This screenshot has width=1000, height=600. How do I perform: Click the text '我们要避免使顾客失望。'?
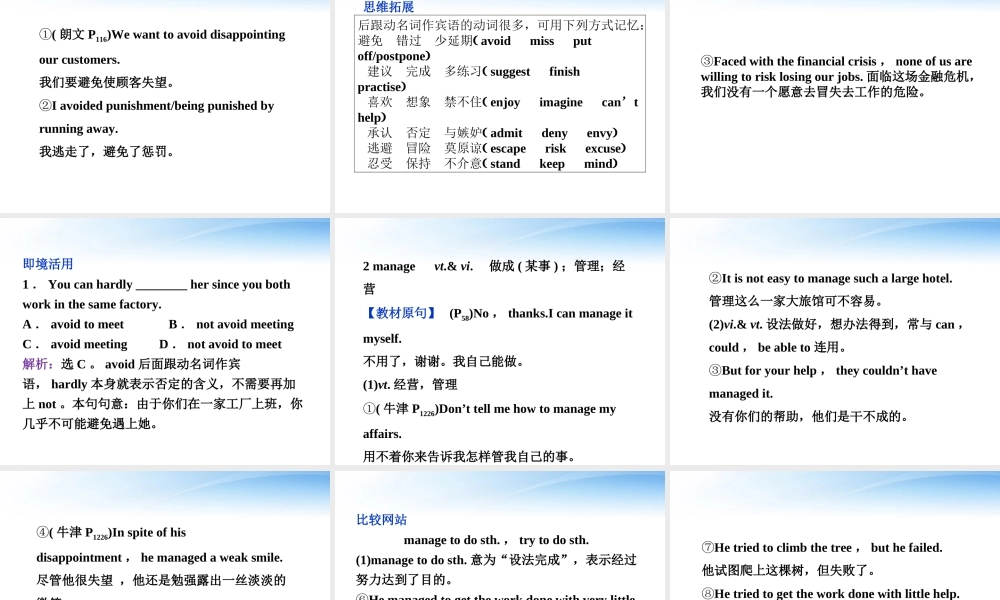coord(107,82)
